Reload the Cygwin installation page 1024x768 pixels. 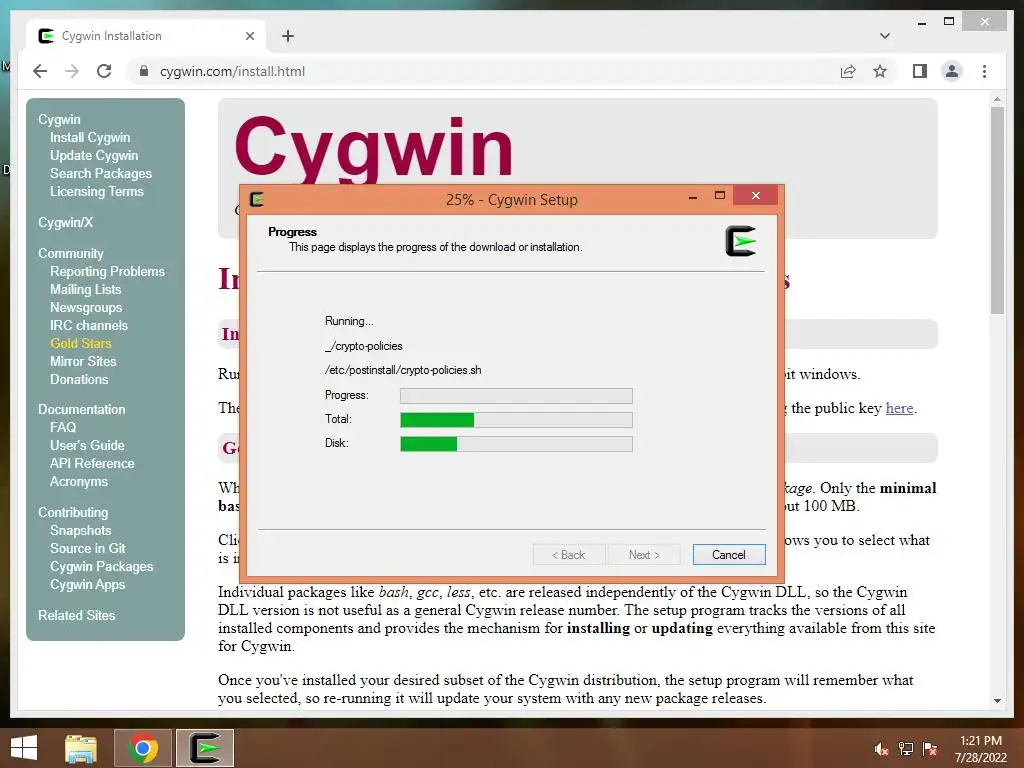(x=104, y=71)
